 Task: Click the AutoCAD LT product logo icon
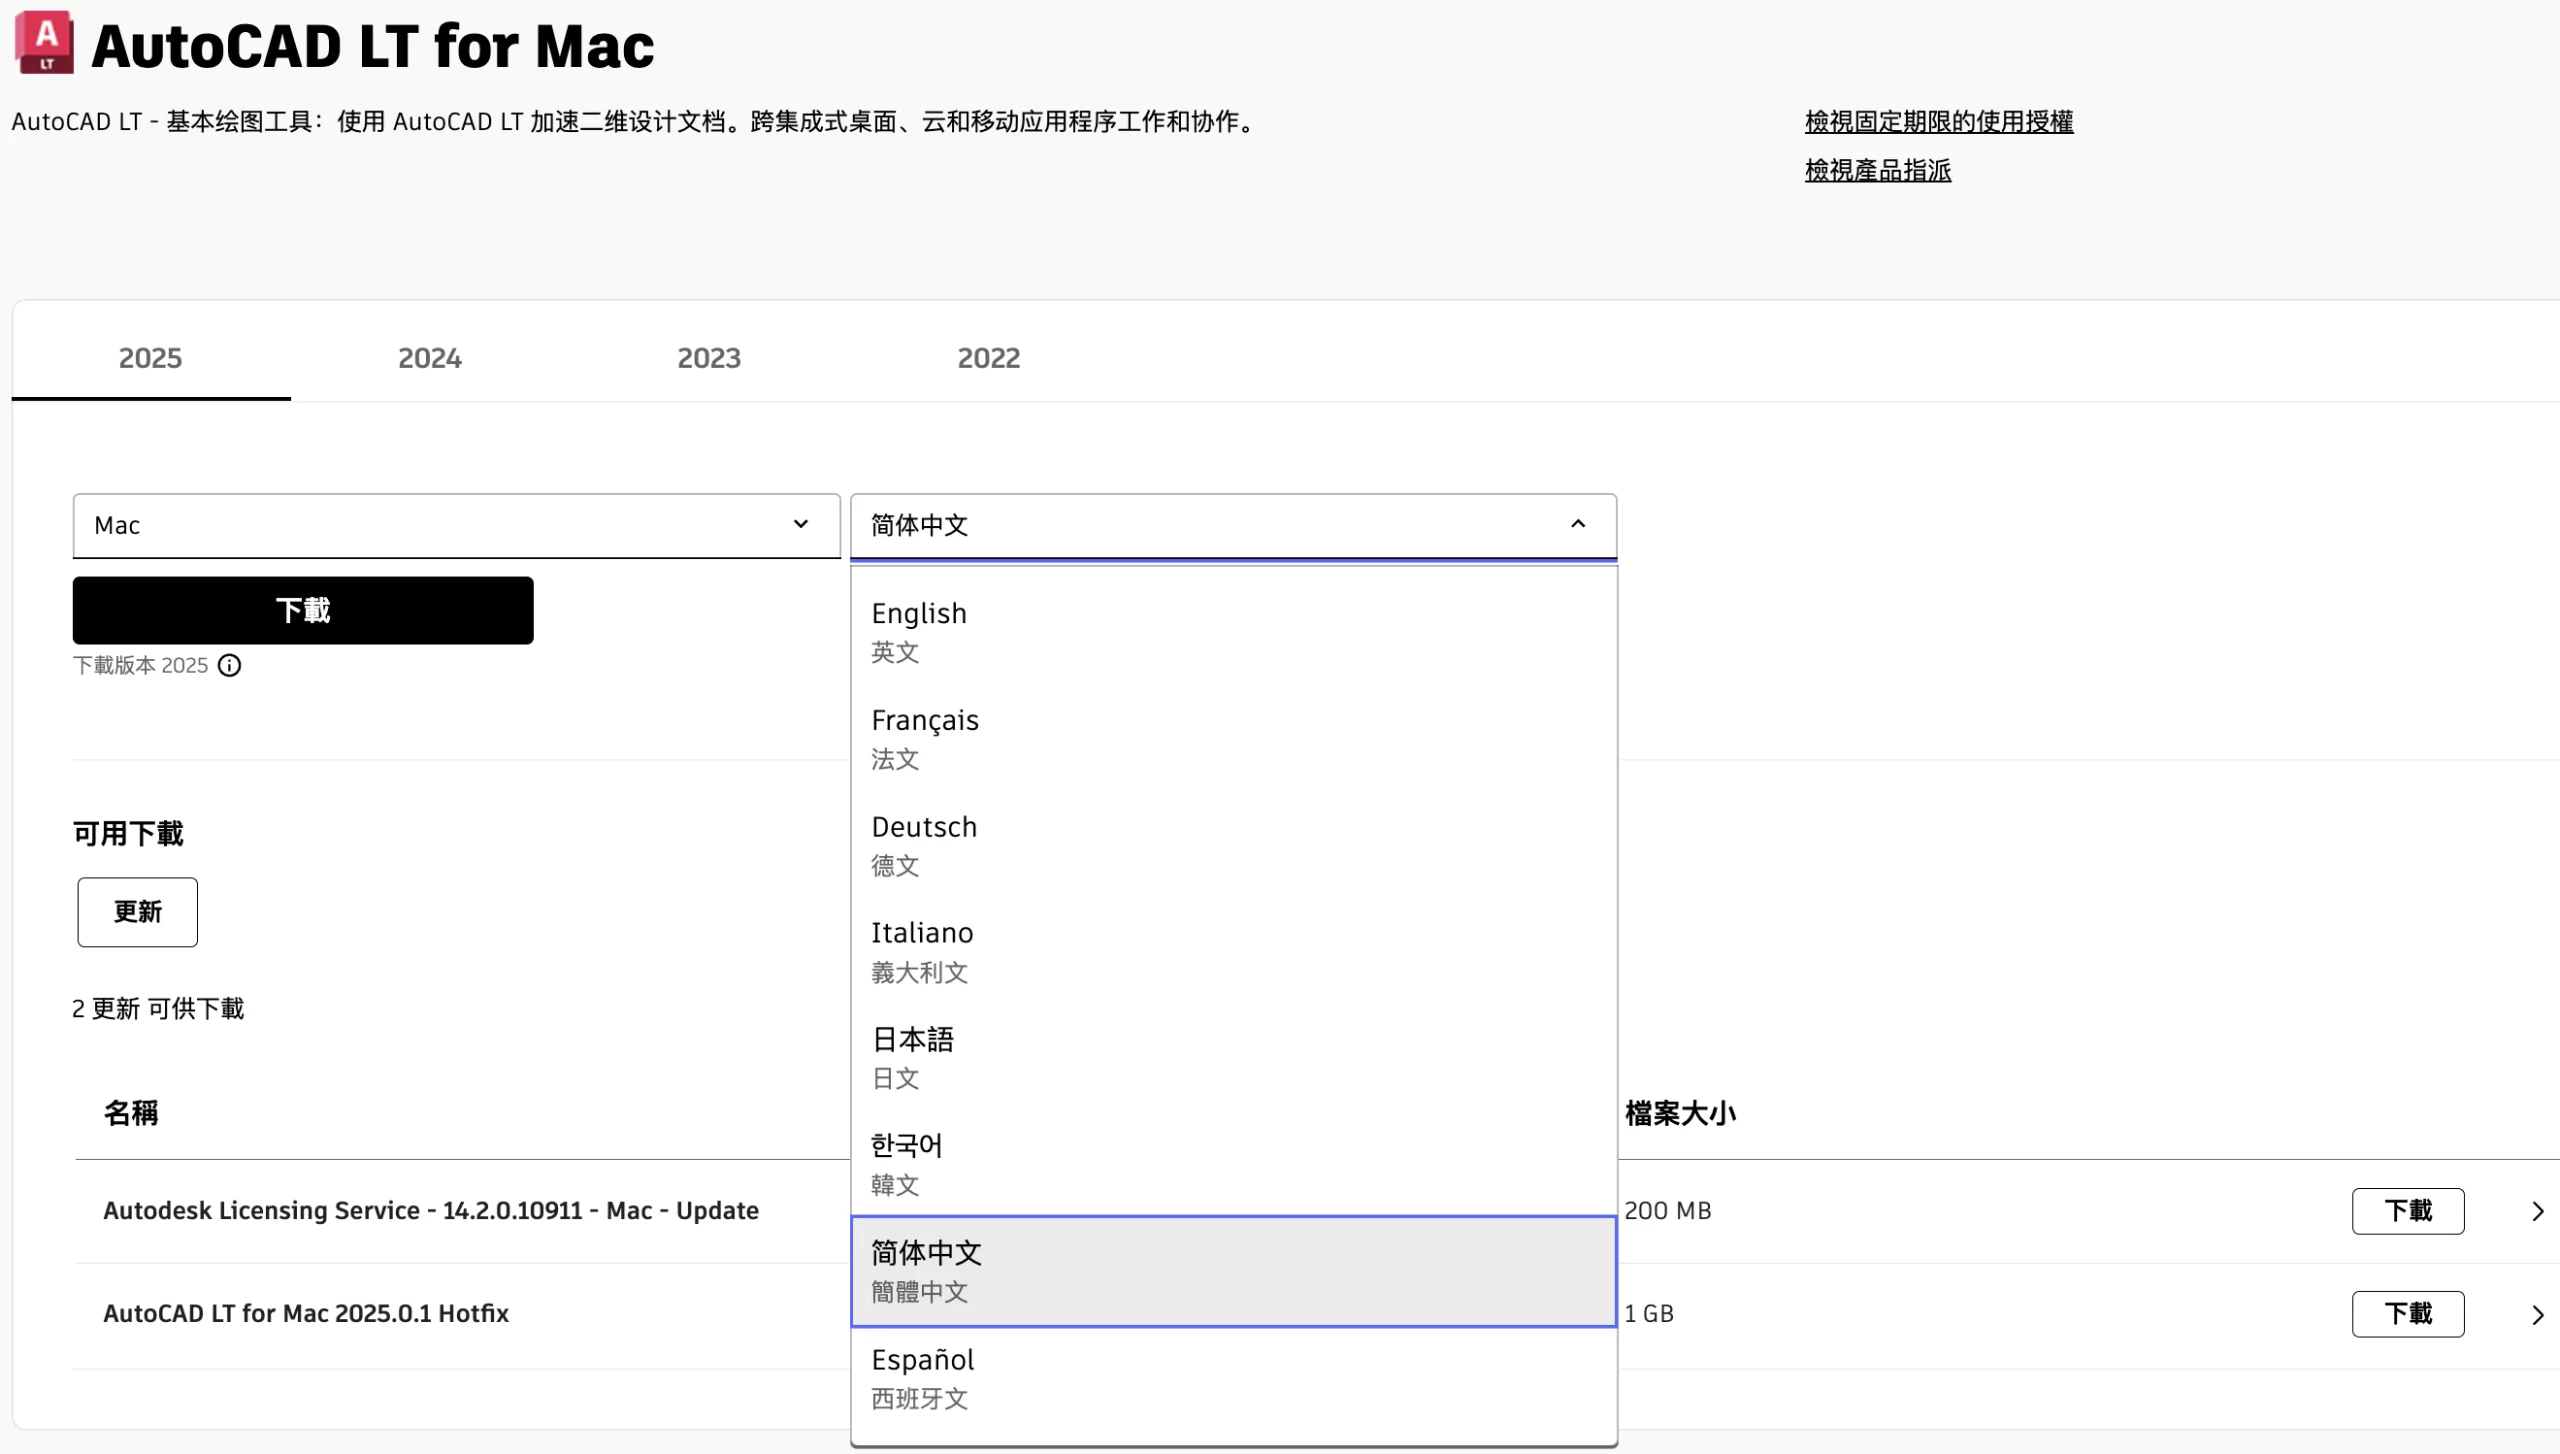click(45, 43)
